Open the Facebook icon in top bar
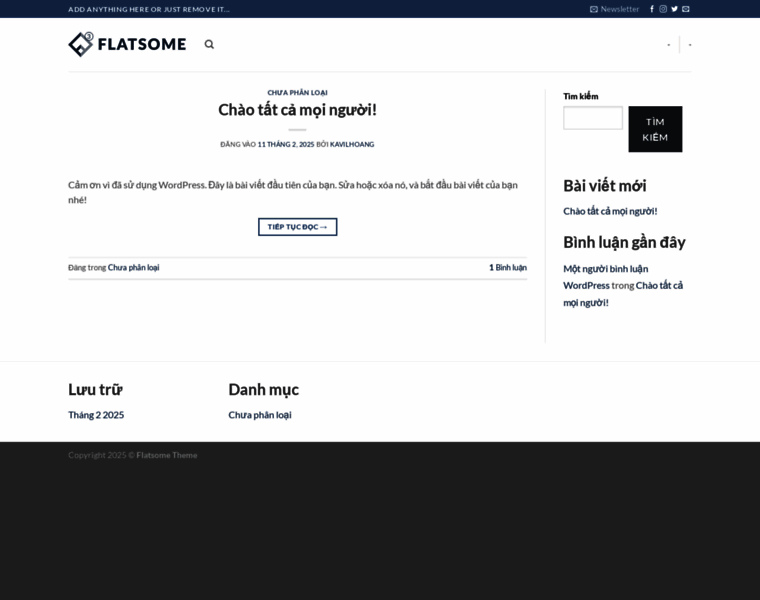This screenshot has height=600, width=760. (x=652, y=9)
